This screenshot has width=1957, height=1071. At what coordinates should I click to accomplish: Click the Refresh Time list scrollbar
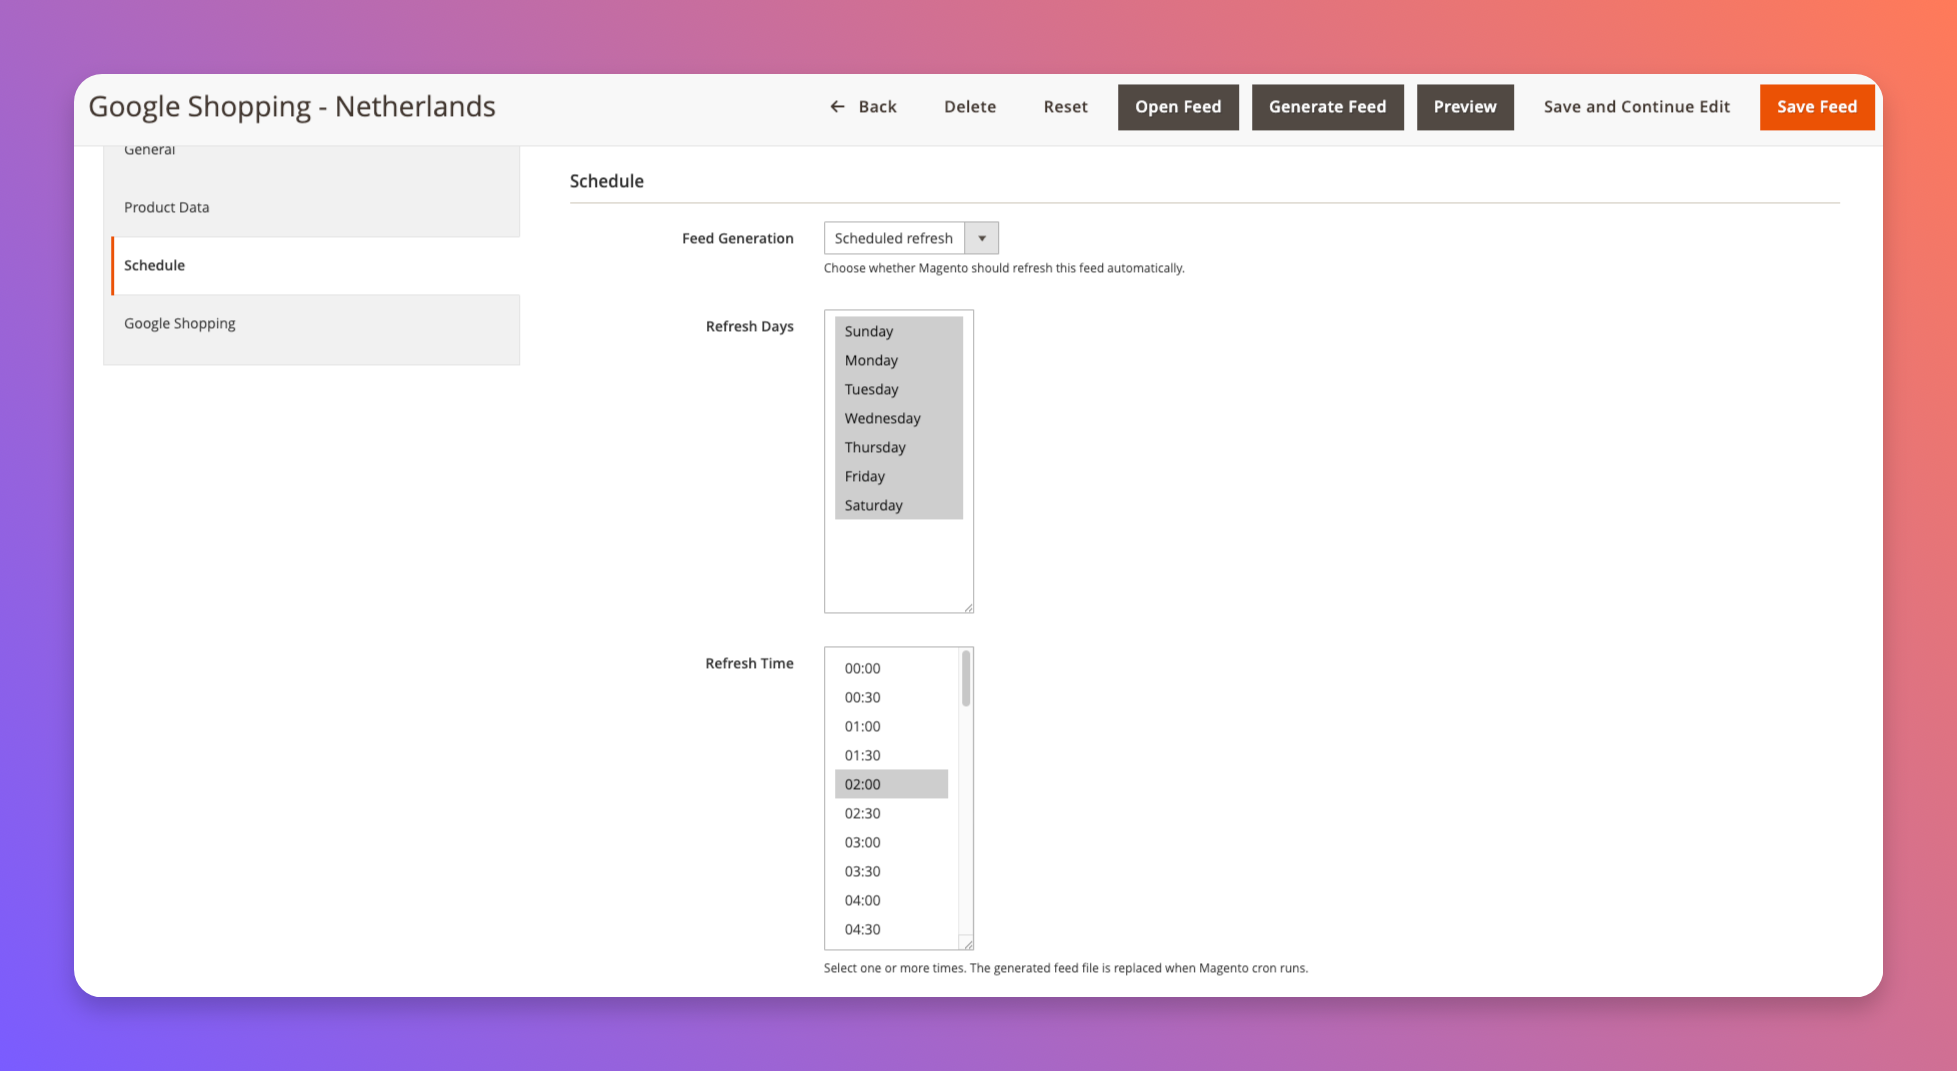(x=966, y=679)
